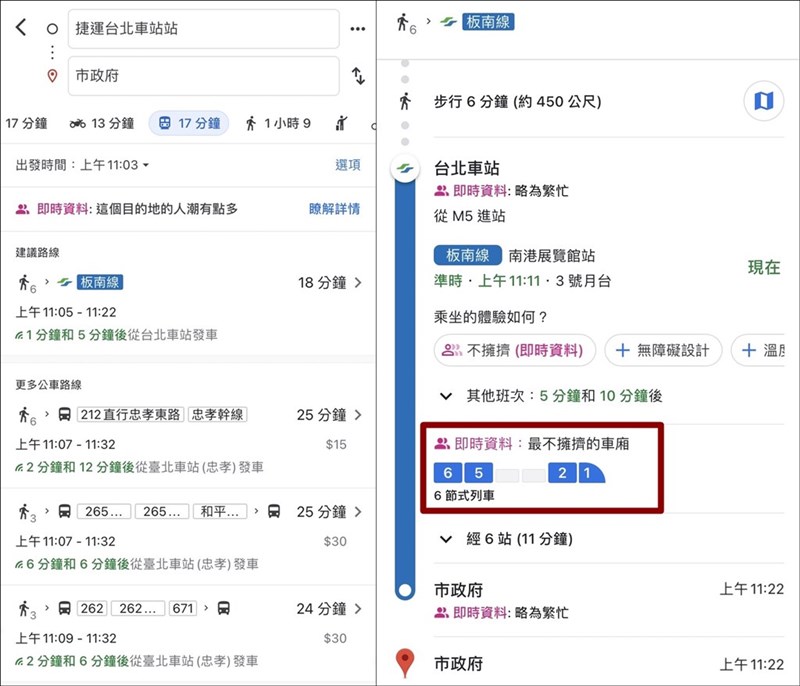The width and height of the screenshot is (800, 686).
Task: Open the 出發時間 上午11:03 dropdown
Action: tap(83, 165)
